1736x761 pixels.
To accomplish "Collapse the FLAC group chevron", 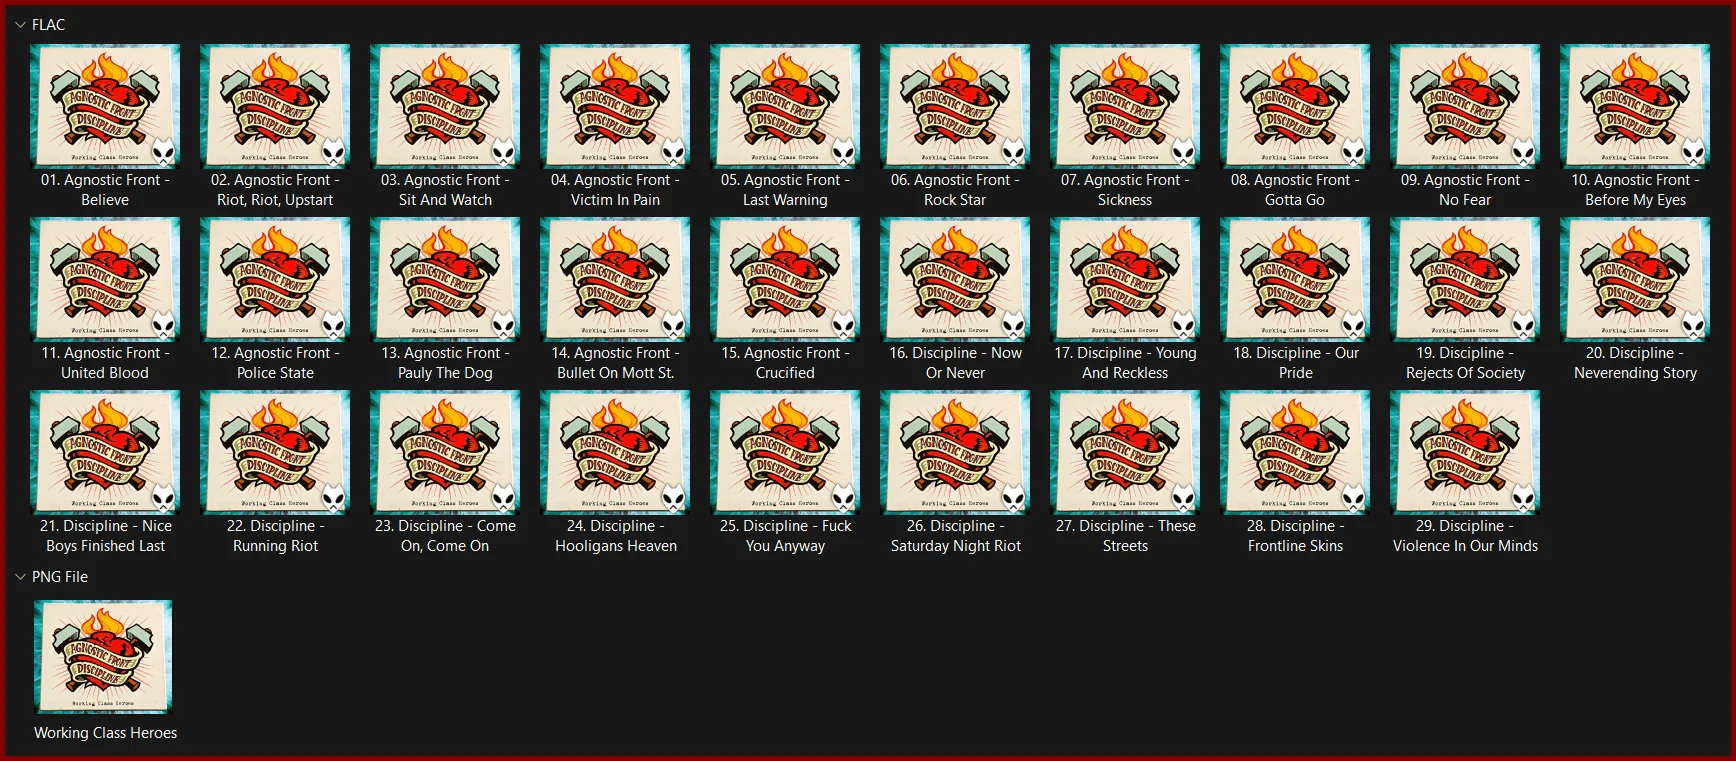I will coord(20,25).
